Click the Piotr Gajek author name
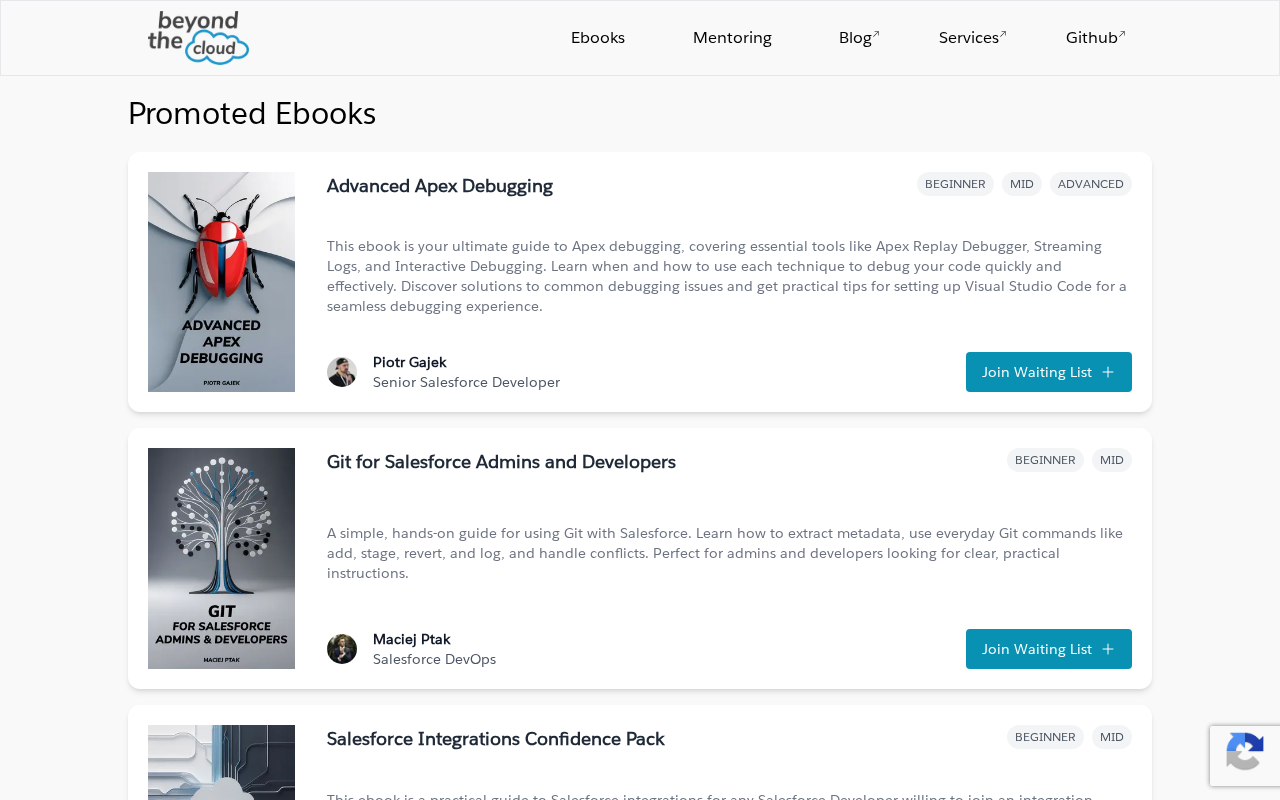This screenshot has height=800, width=1280. coord(410,362)
